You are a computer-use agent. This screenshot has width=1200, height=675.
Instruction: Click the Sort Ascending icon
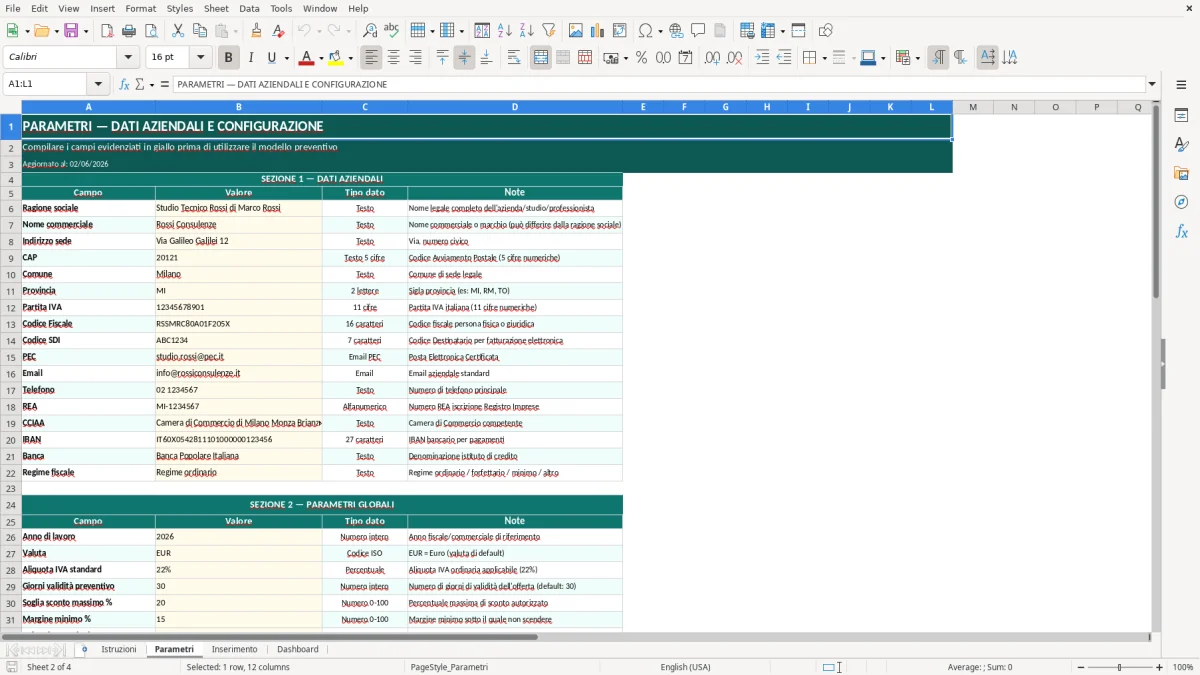coord(505,31)
